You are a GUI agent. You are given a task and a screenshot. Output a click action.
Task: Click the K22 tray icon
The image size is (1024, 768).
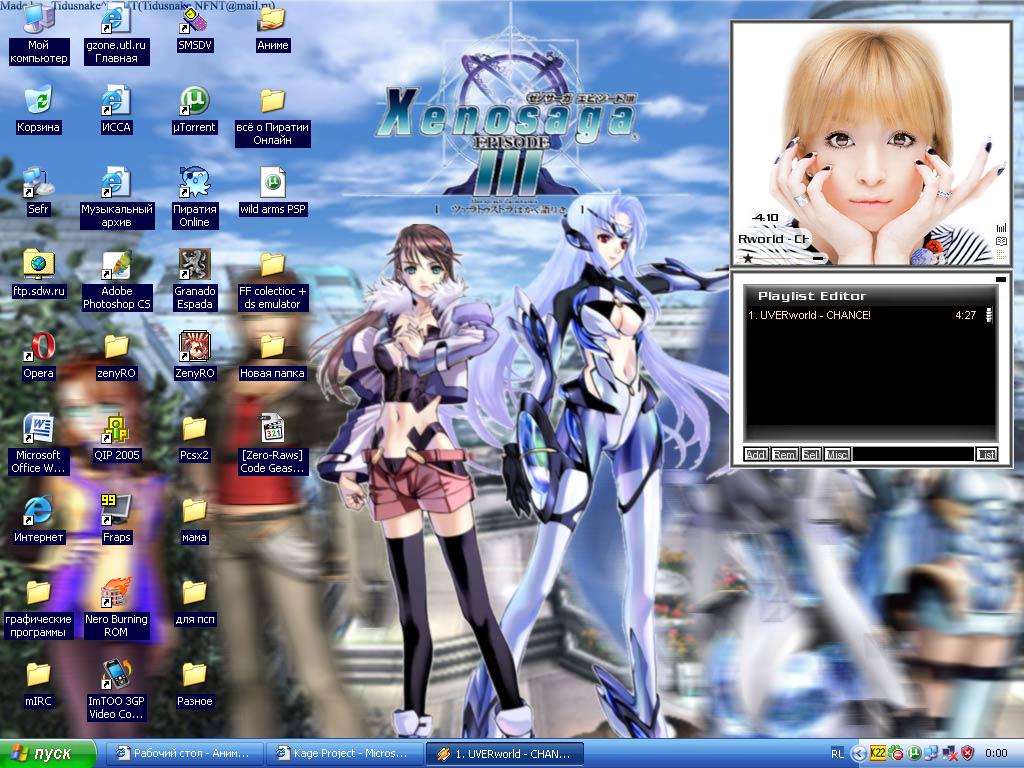(x=878, y=753)
